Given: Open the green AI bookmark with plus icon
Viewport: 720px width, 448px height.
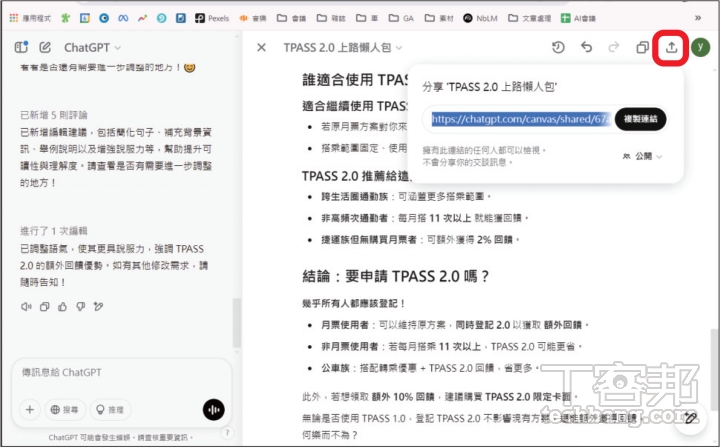Looking at the screenshot, I should coord(578,18).
